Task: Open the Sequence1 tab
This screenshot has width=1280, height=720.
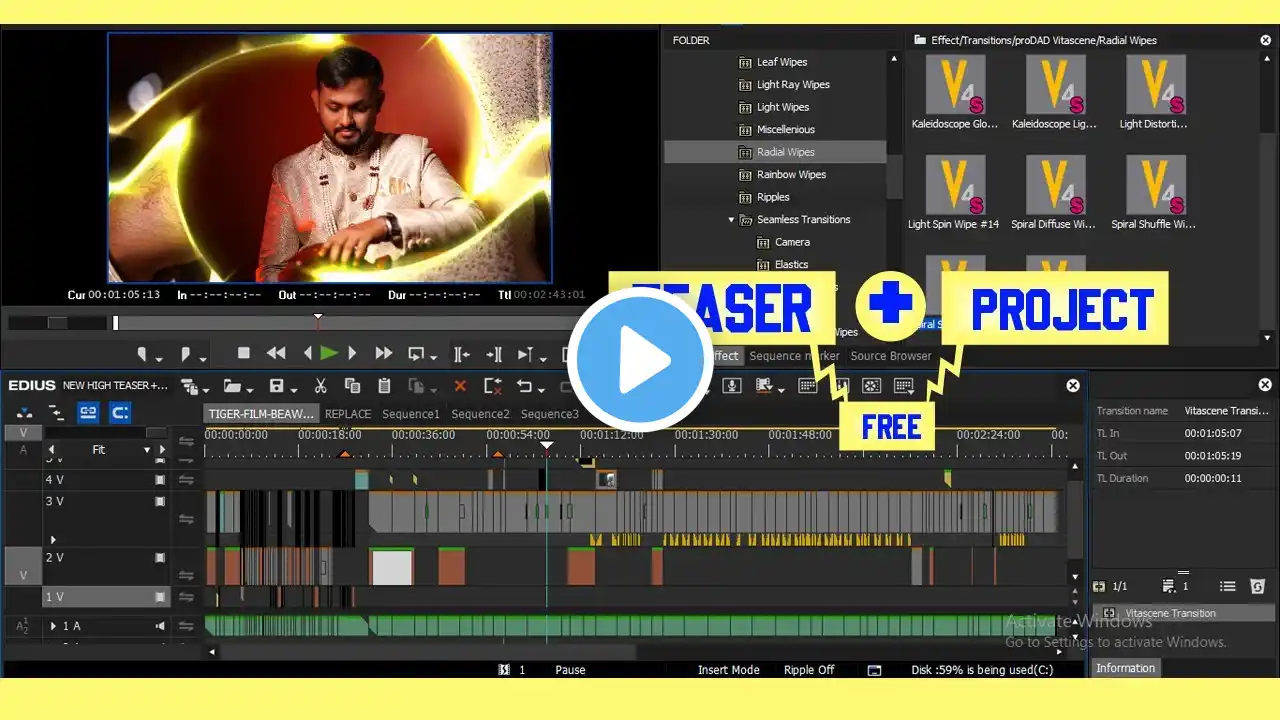Action: click(410, 414)
